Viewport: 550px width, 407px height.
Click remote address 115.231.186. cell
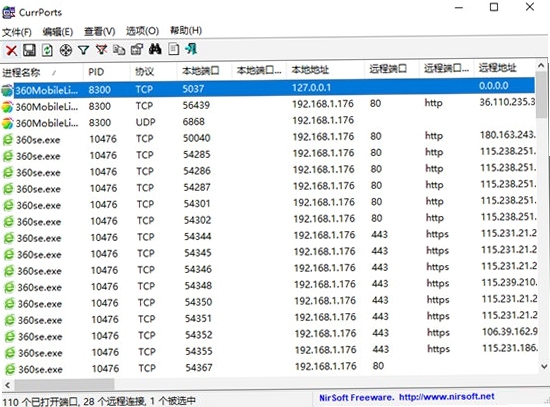pos(510,348)
